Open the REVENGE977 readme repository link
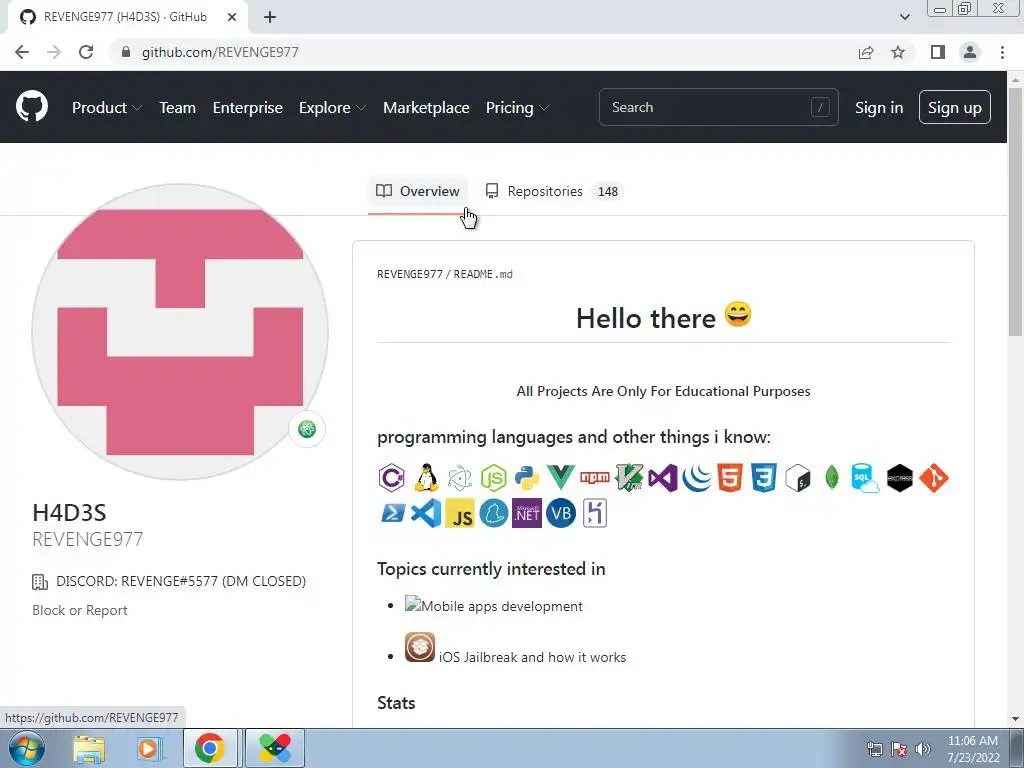 409,274
